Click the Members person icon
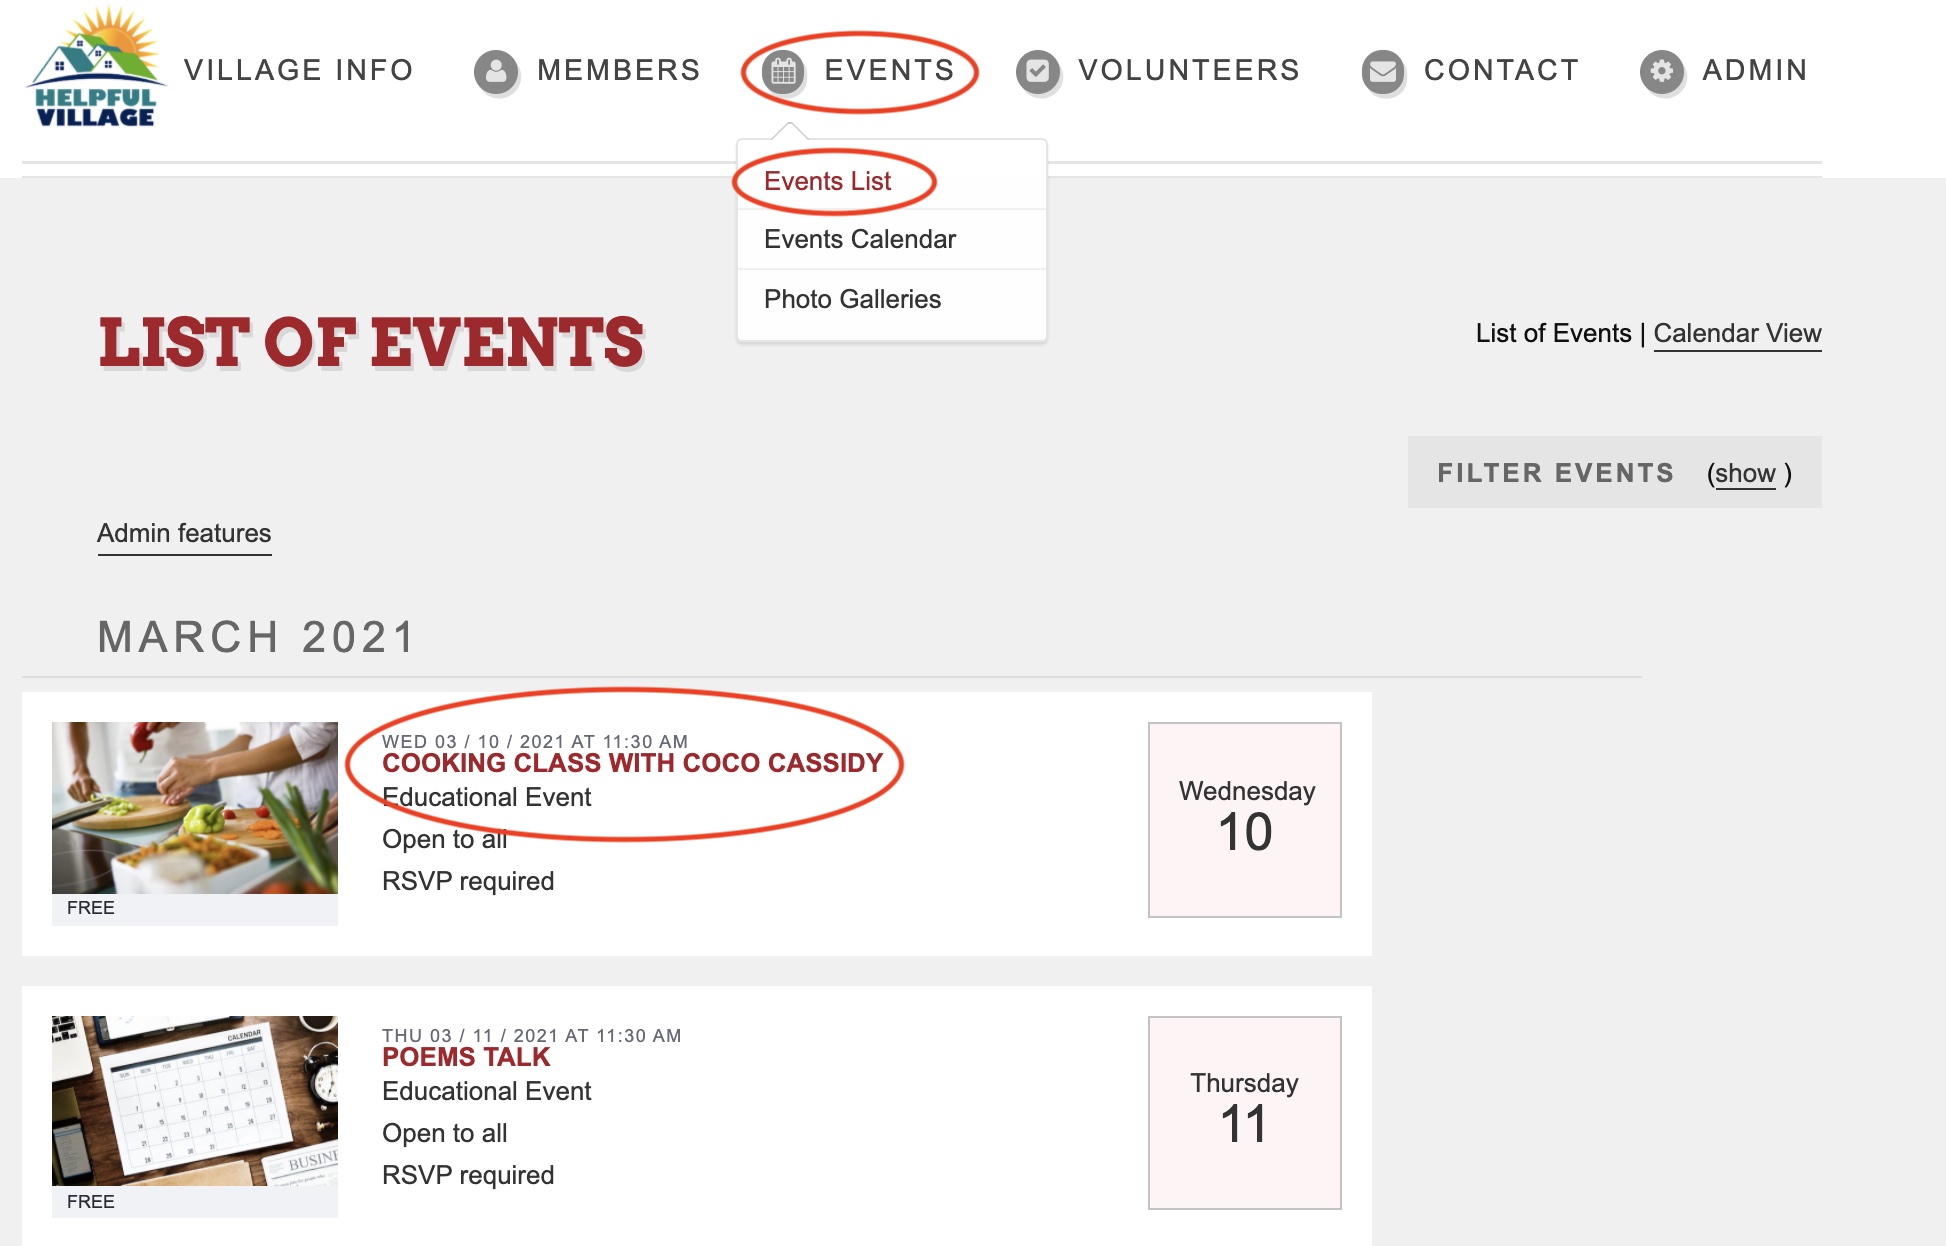The width and height of the screenshot is (1946, 1246). pos(496,72)
